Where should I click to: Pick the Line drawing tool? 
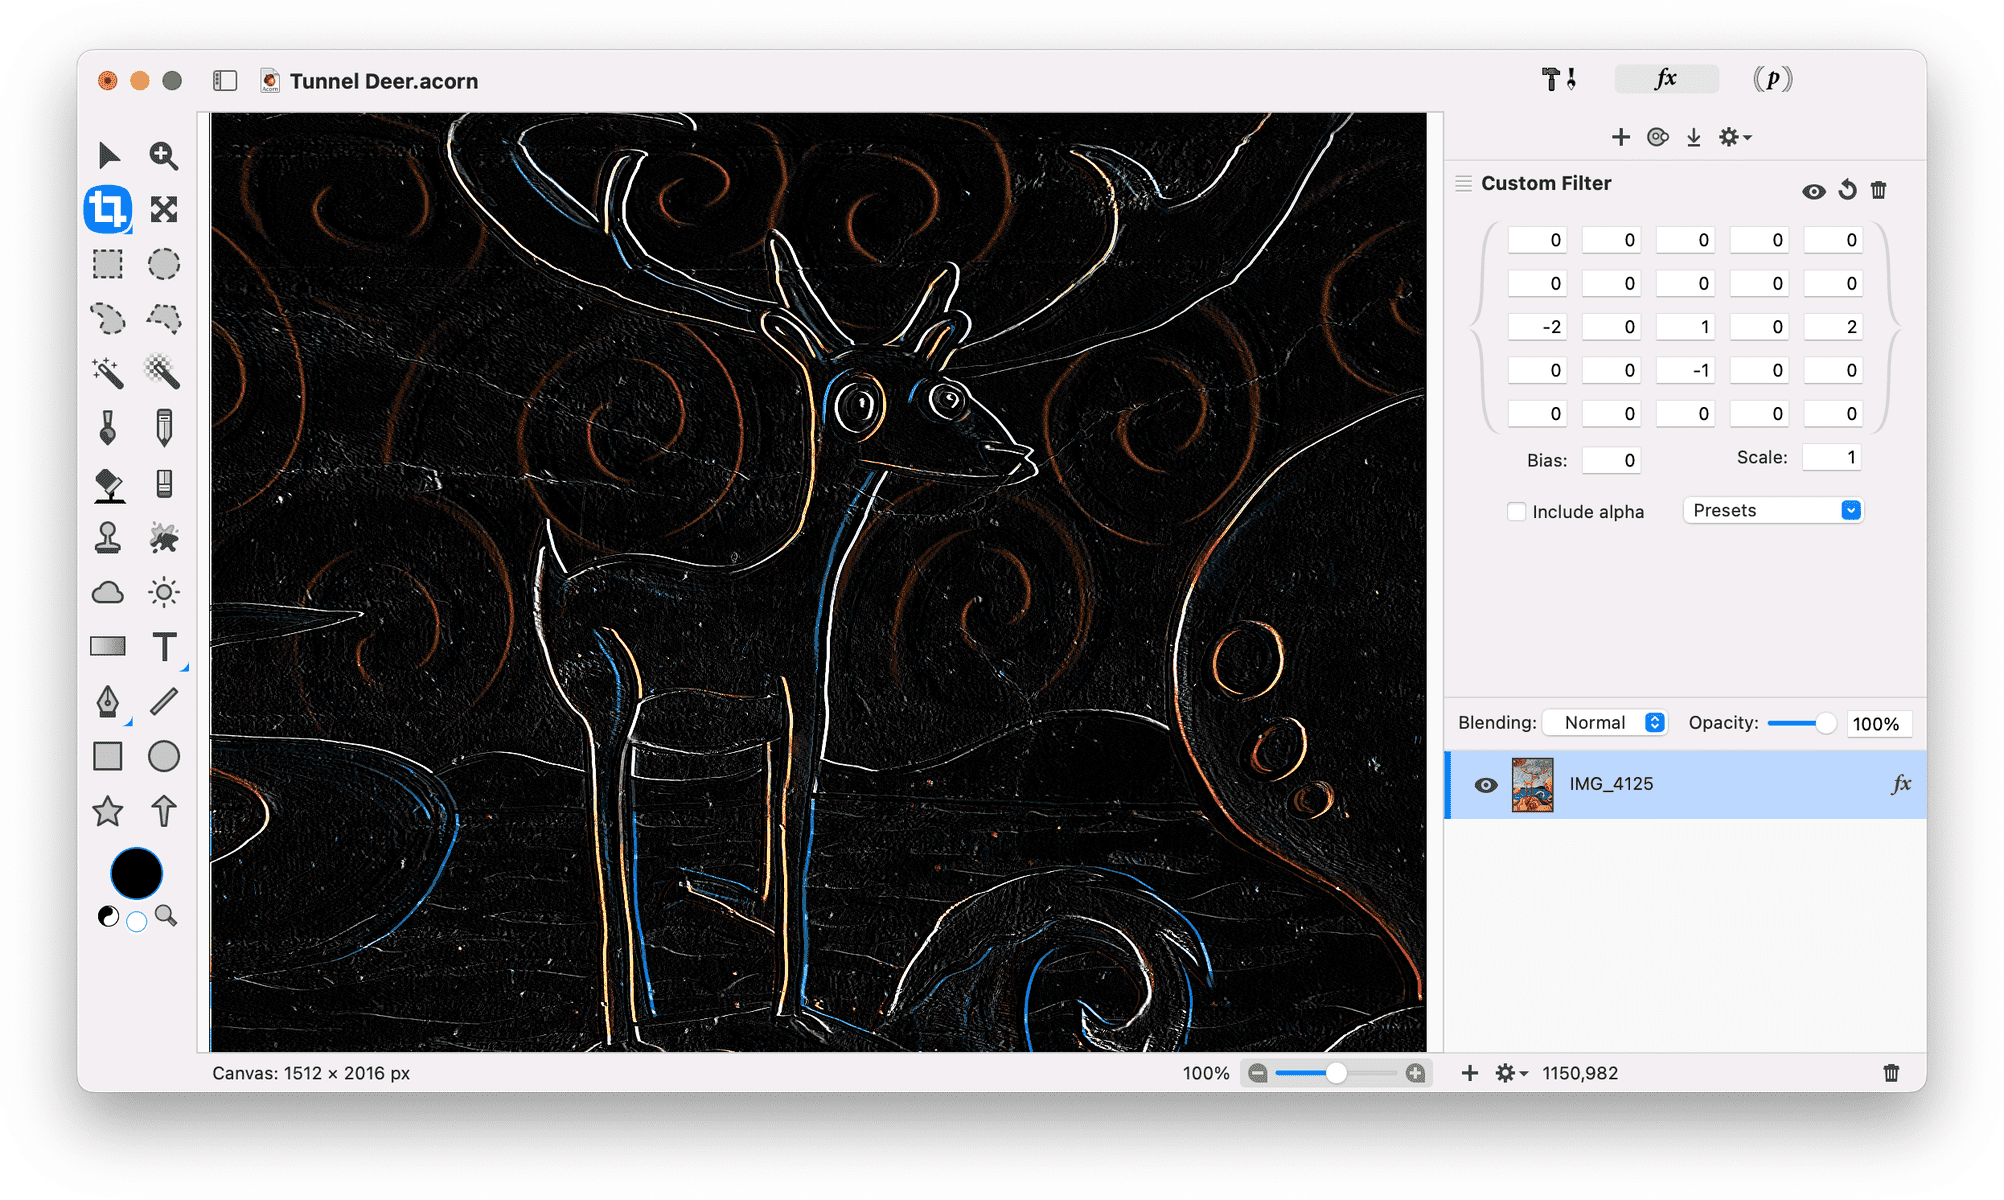coord(164,702)
